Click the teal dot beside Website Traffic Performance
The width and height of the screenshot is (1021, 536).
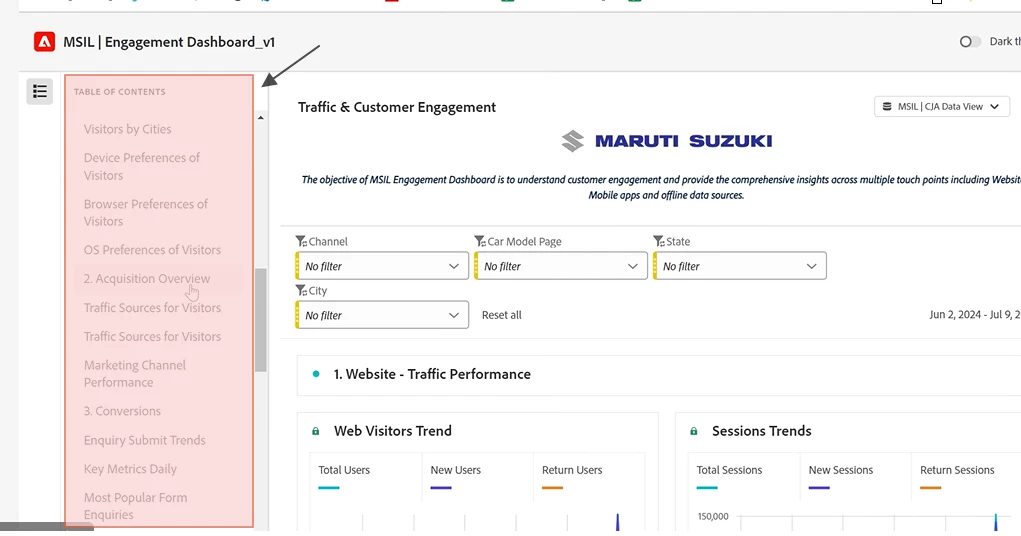316,374
